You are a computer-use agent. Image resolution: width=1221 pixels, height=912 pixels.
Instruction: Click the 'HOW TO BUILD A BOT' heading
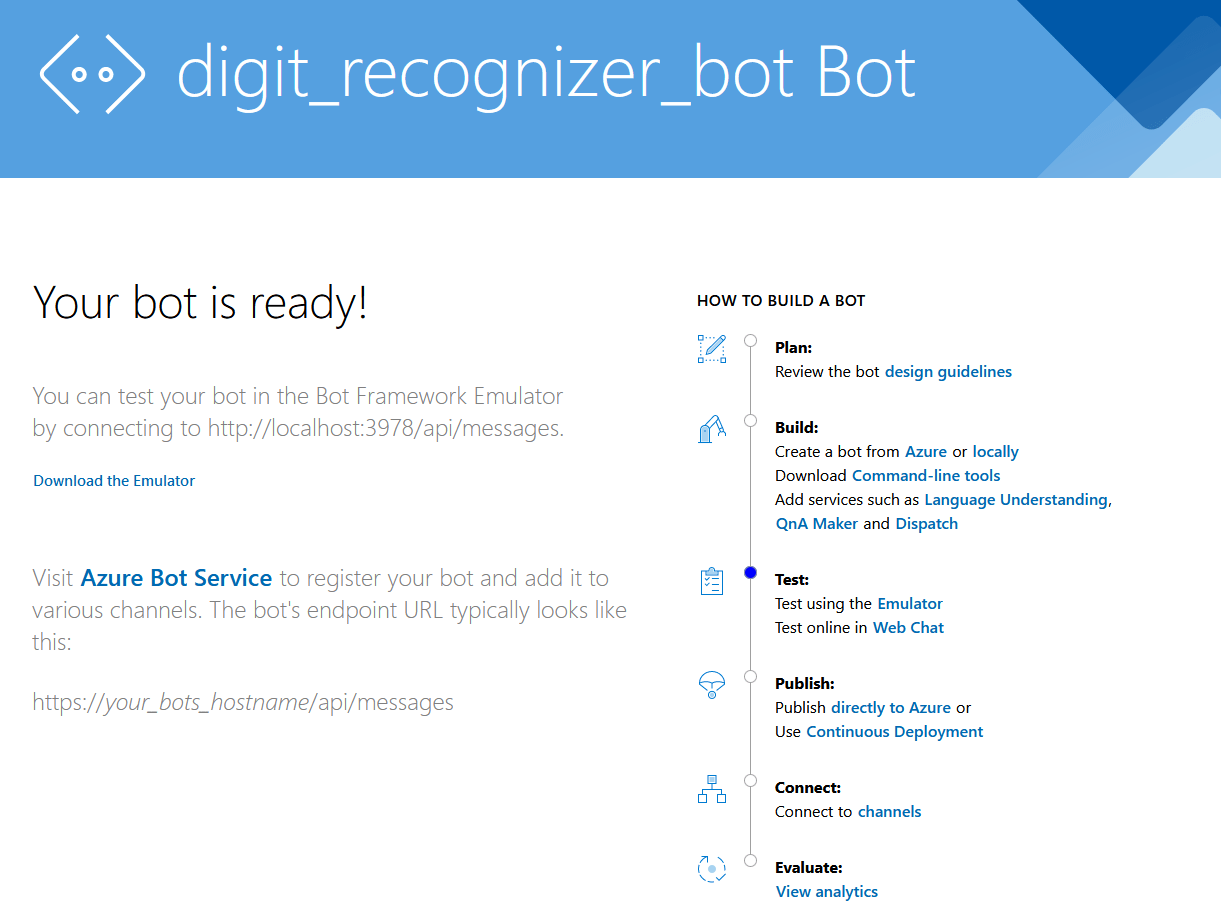tap(781, 300)
